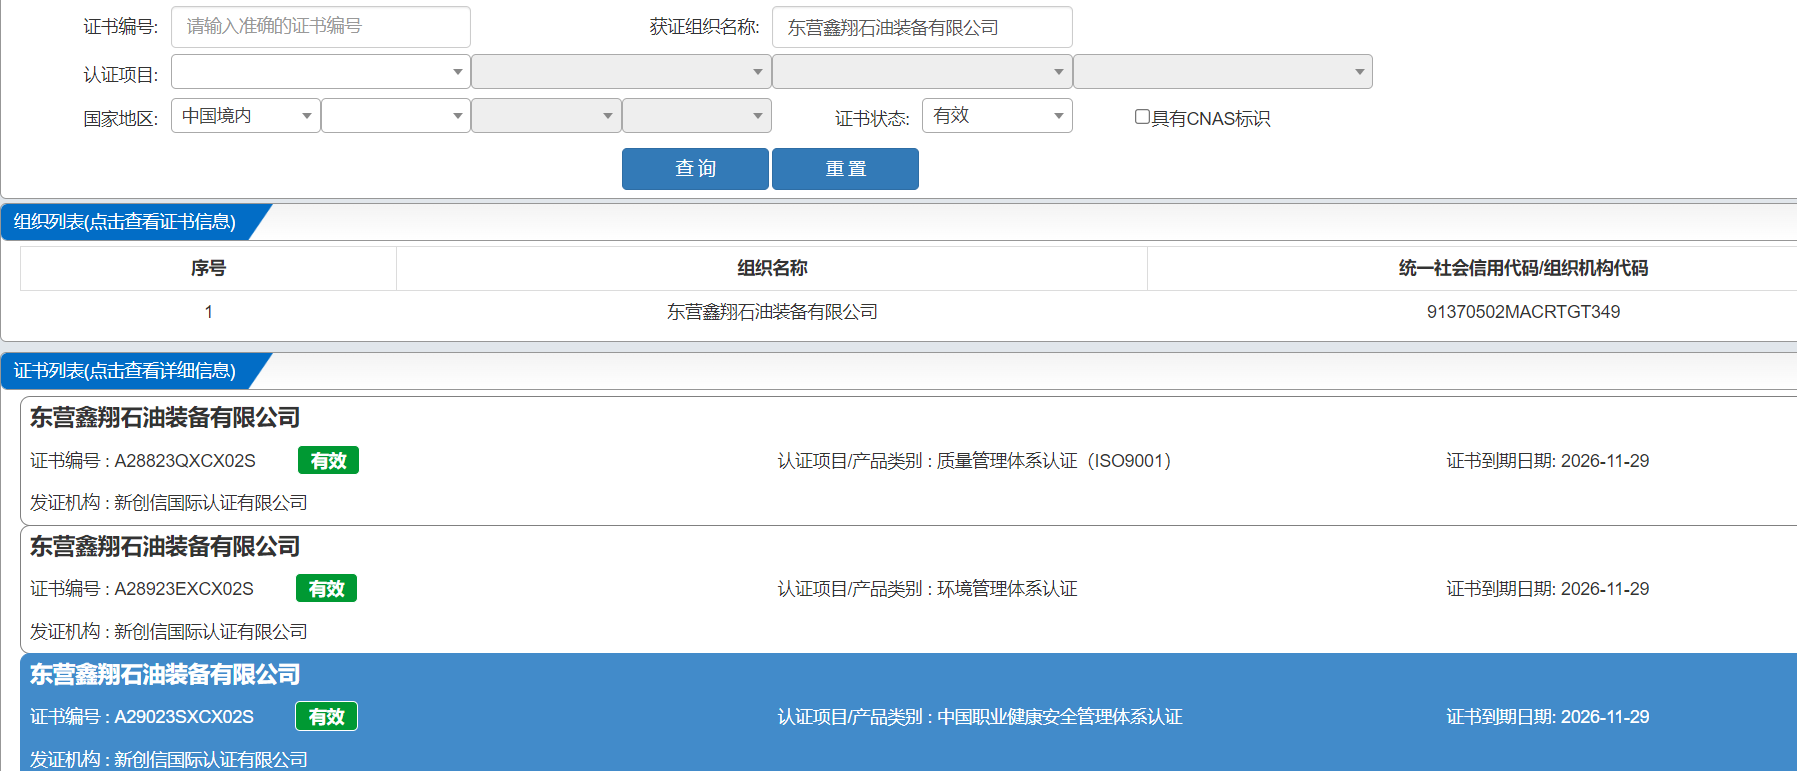Check the 具有CNAS标识 checkbox

1142,117
